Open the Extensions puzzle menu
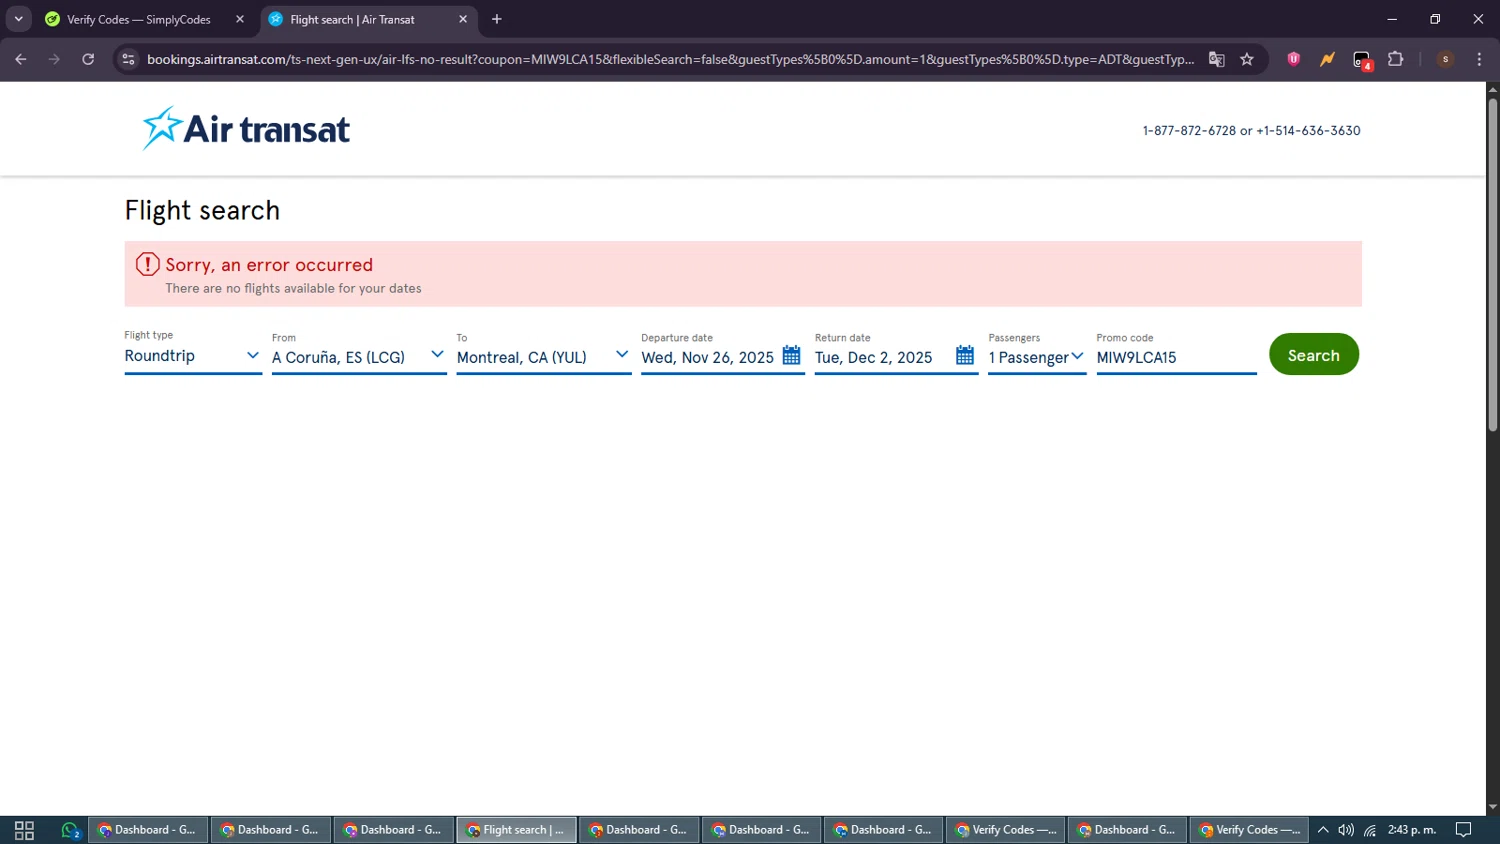The width and height of the screenshot is (1500, 844). [1396, 59]
